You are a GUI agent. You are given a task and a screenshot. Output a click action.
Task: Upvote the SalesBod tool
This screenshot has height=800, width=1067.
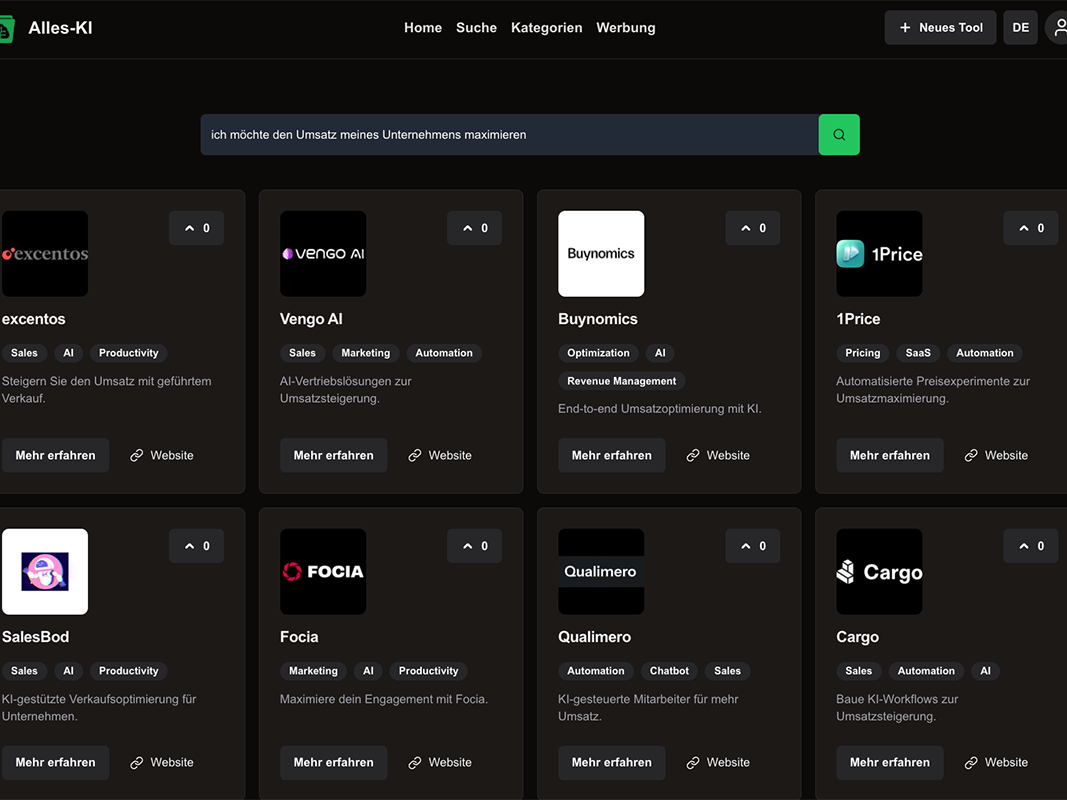click(x=197, y=546)
